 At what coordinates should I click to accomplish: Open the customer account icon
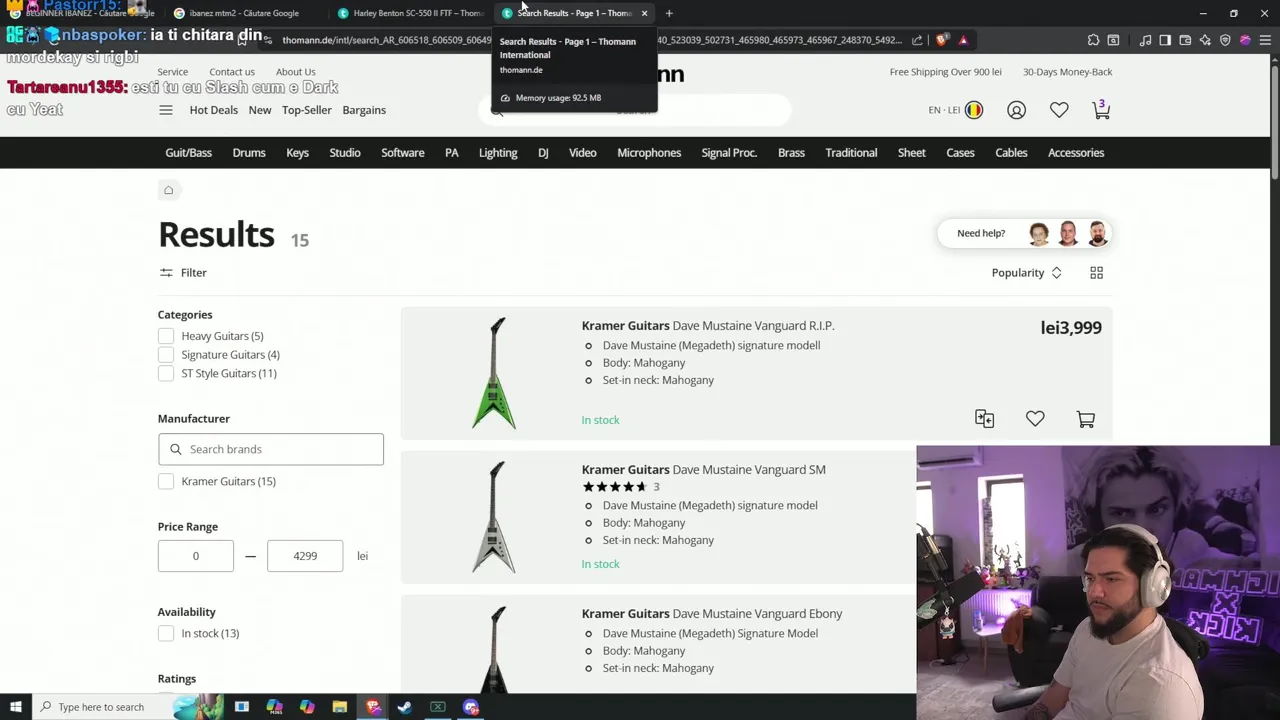(x=1016, y=110)
